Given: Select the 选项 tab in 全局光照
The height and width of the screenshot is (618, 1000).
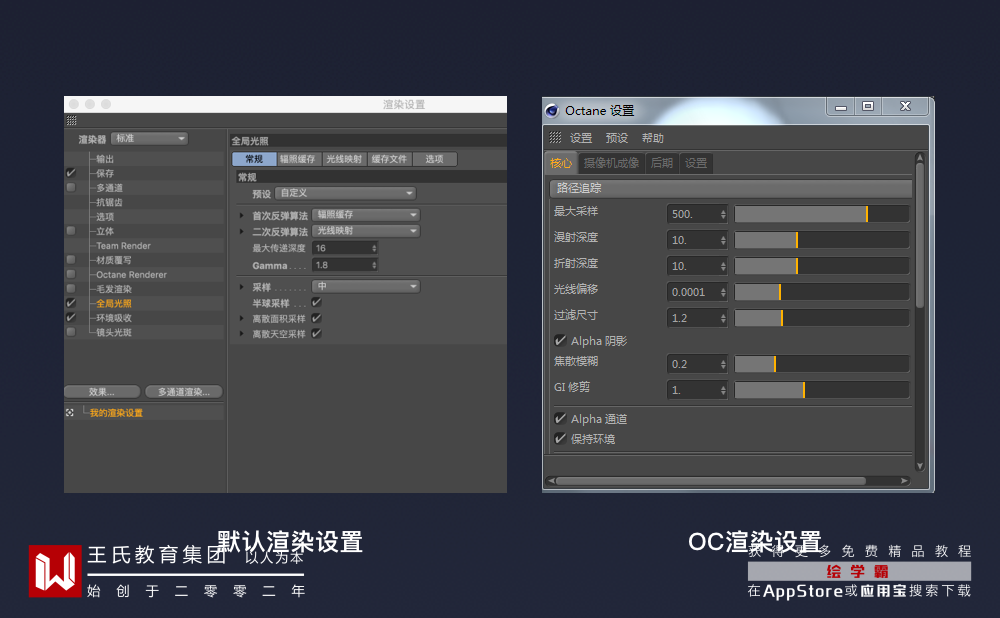Looking at the screenshot, I should coord(434,159).
